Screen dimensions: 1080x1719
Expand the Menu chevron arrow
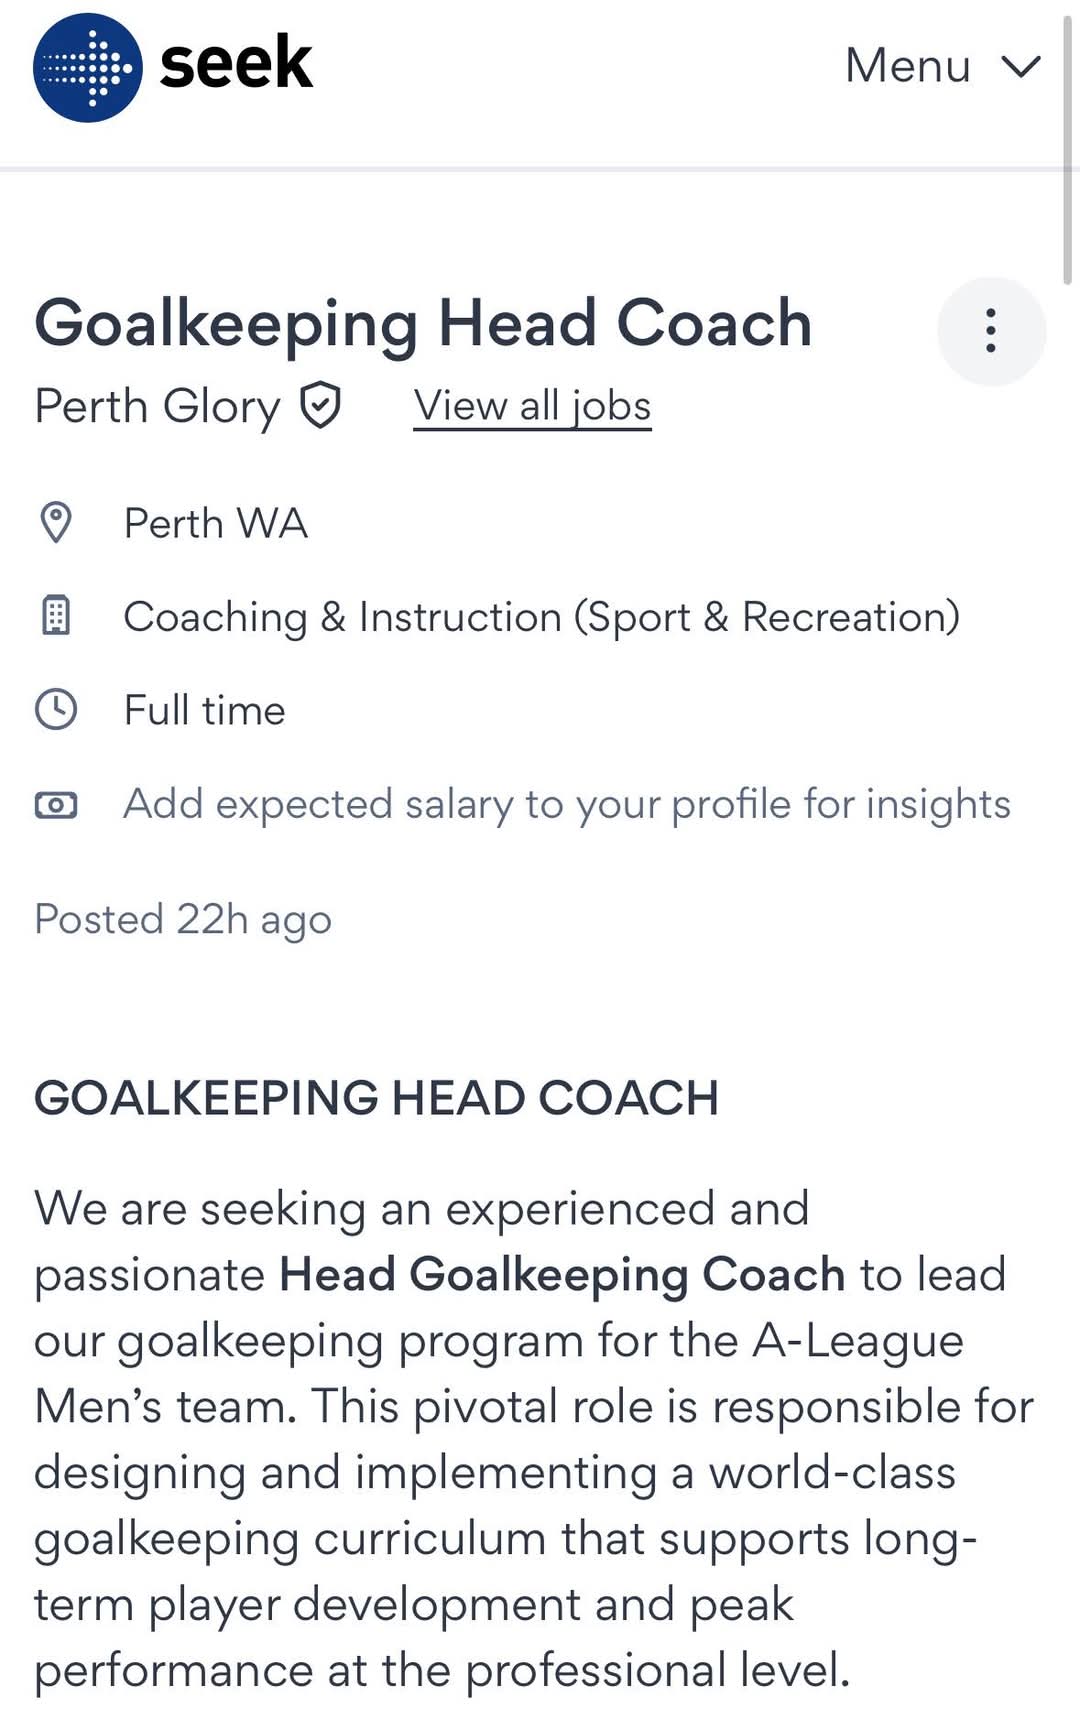click(x=1021, y=66)
